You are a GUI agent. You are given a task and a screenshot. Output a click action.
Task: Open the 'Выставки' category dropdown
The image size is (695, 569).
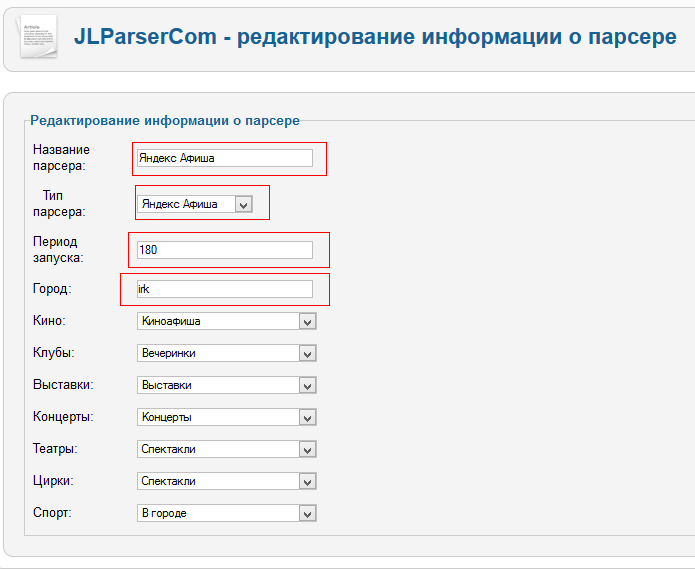click(x=226, y=385)
